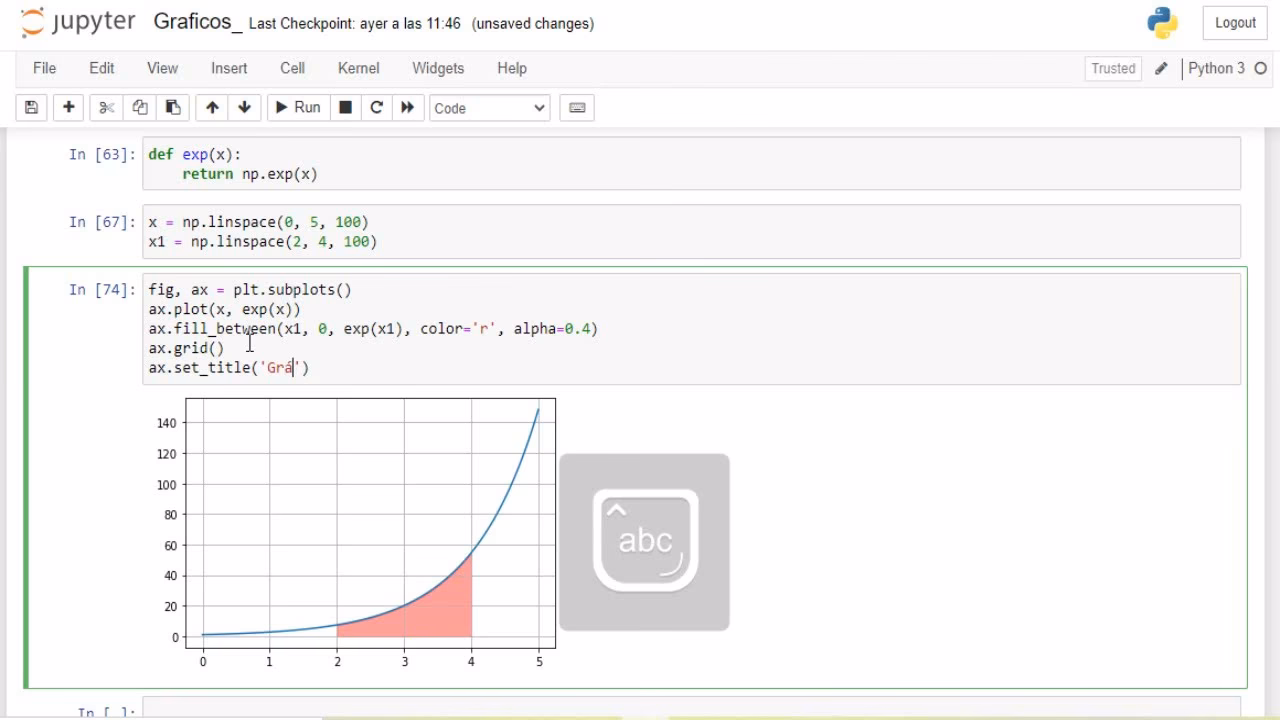Open the Kernel menu
The image size is (1280, 720).
(x=358, y=68)
